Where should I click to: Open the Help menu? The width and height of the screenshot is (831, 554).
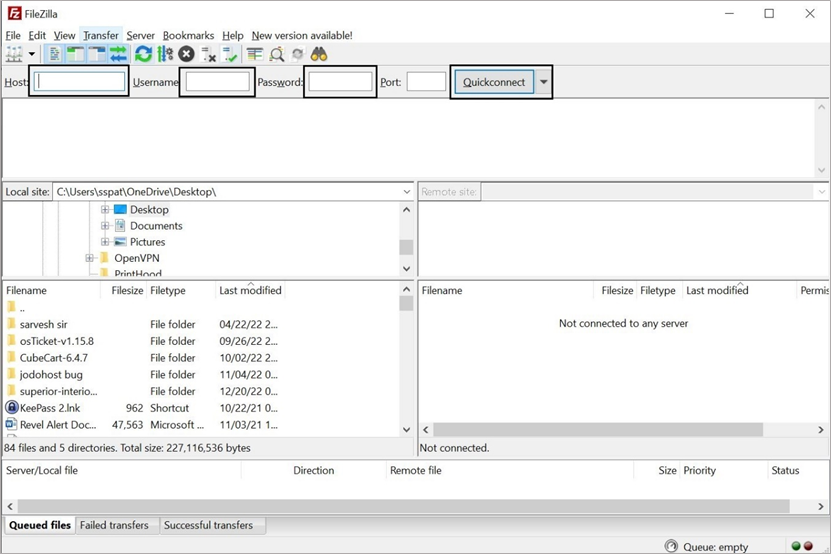click(233, 36)
